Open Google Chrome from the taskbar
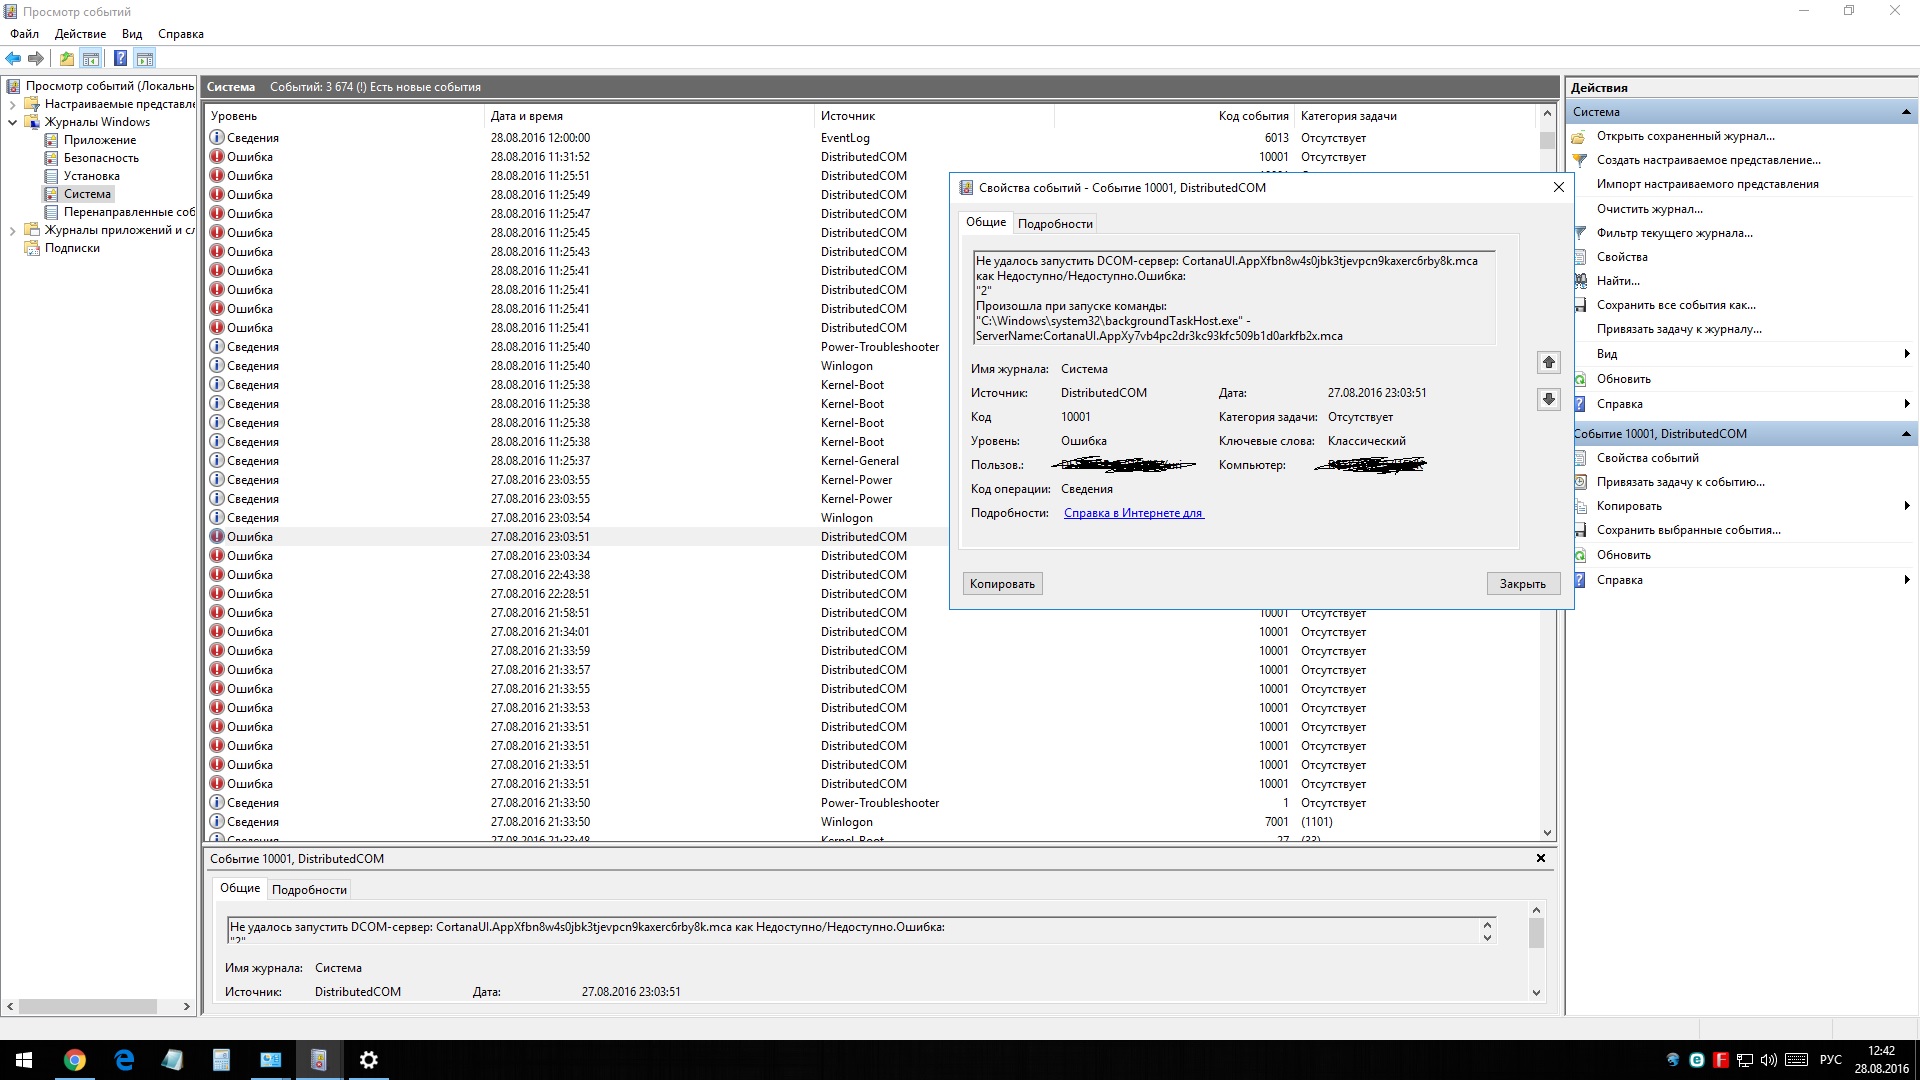This screenshot has width=1920, height=1080. pos(75,1060)
